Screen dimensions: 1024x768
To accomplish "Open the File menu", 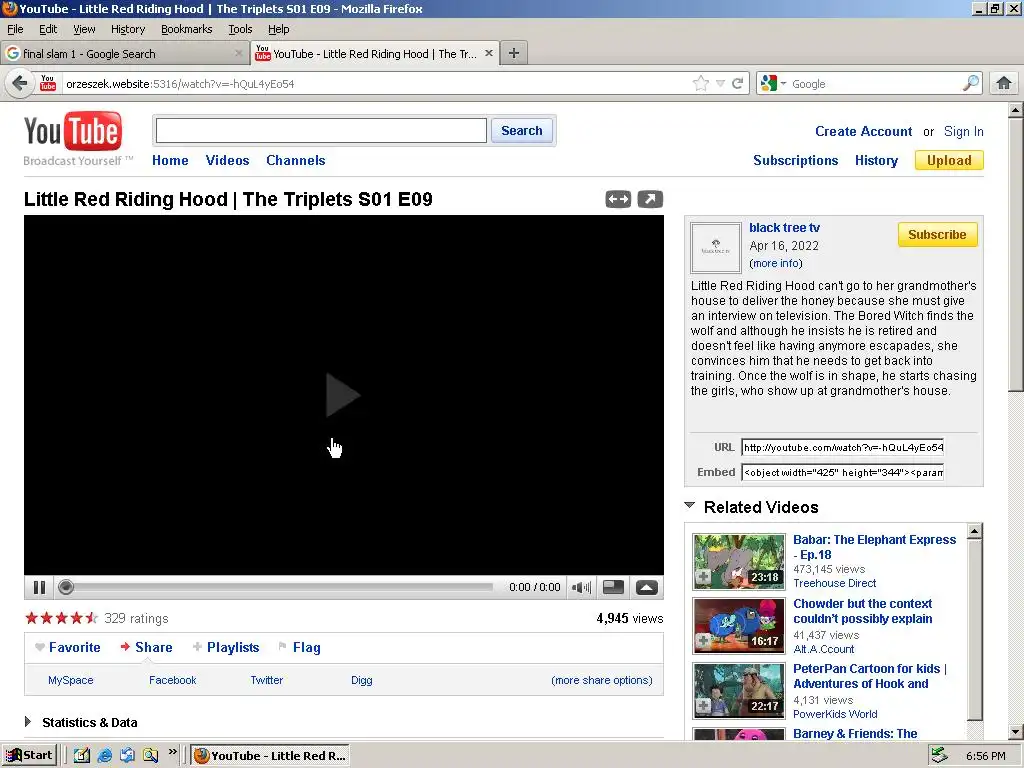I will 15,29.
